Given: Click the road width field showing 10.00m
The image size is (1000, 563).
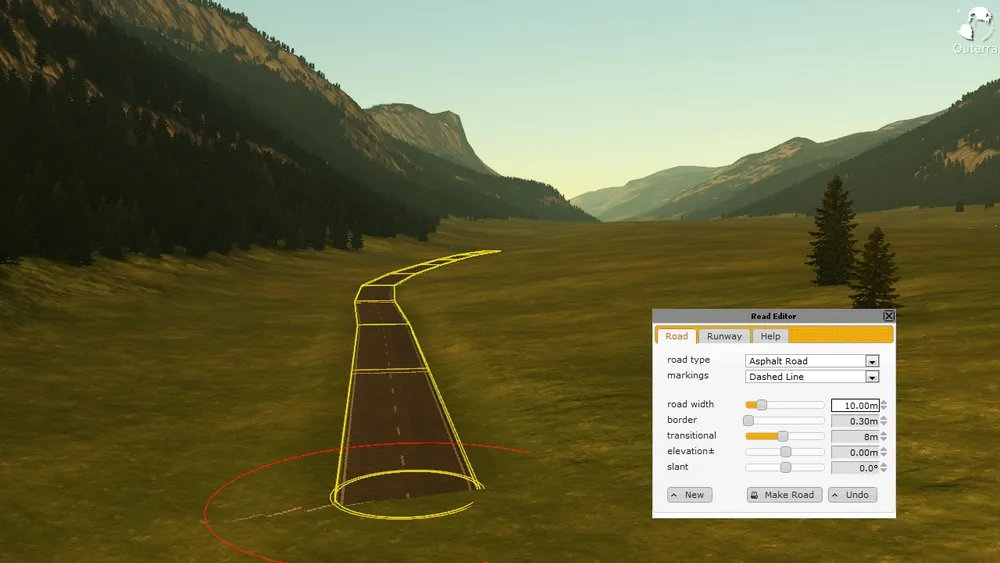Looking at the screenshot, I should pos(855,406).
